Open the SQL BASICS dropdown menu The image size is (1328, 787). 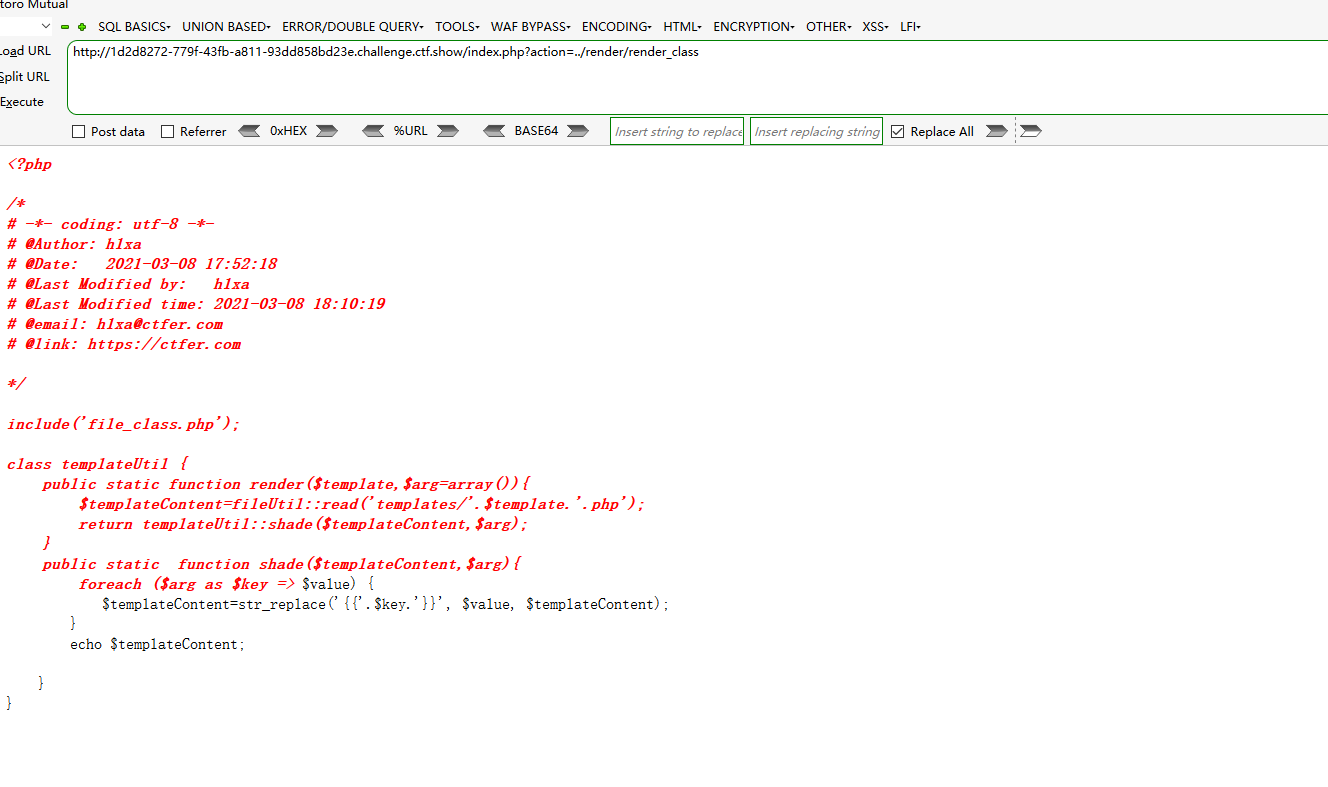(133, 26)
